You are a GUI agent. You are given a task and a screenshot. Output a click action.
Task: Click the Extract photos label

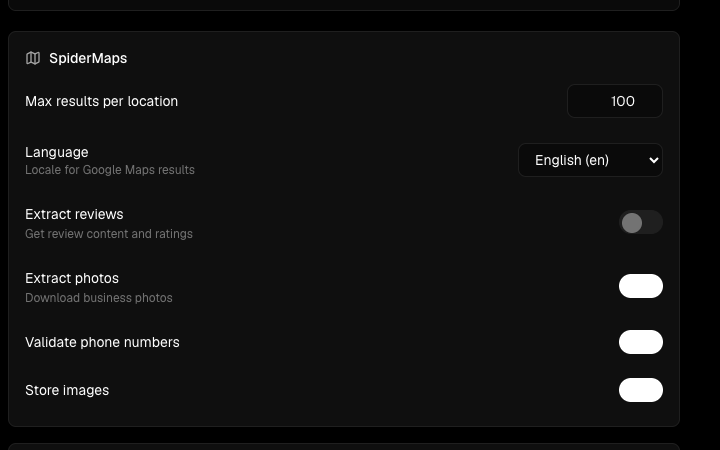[x=72, y=278]
